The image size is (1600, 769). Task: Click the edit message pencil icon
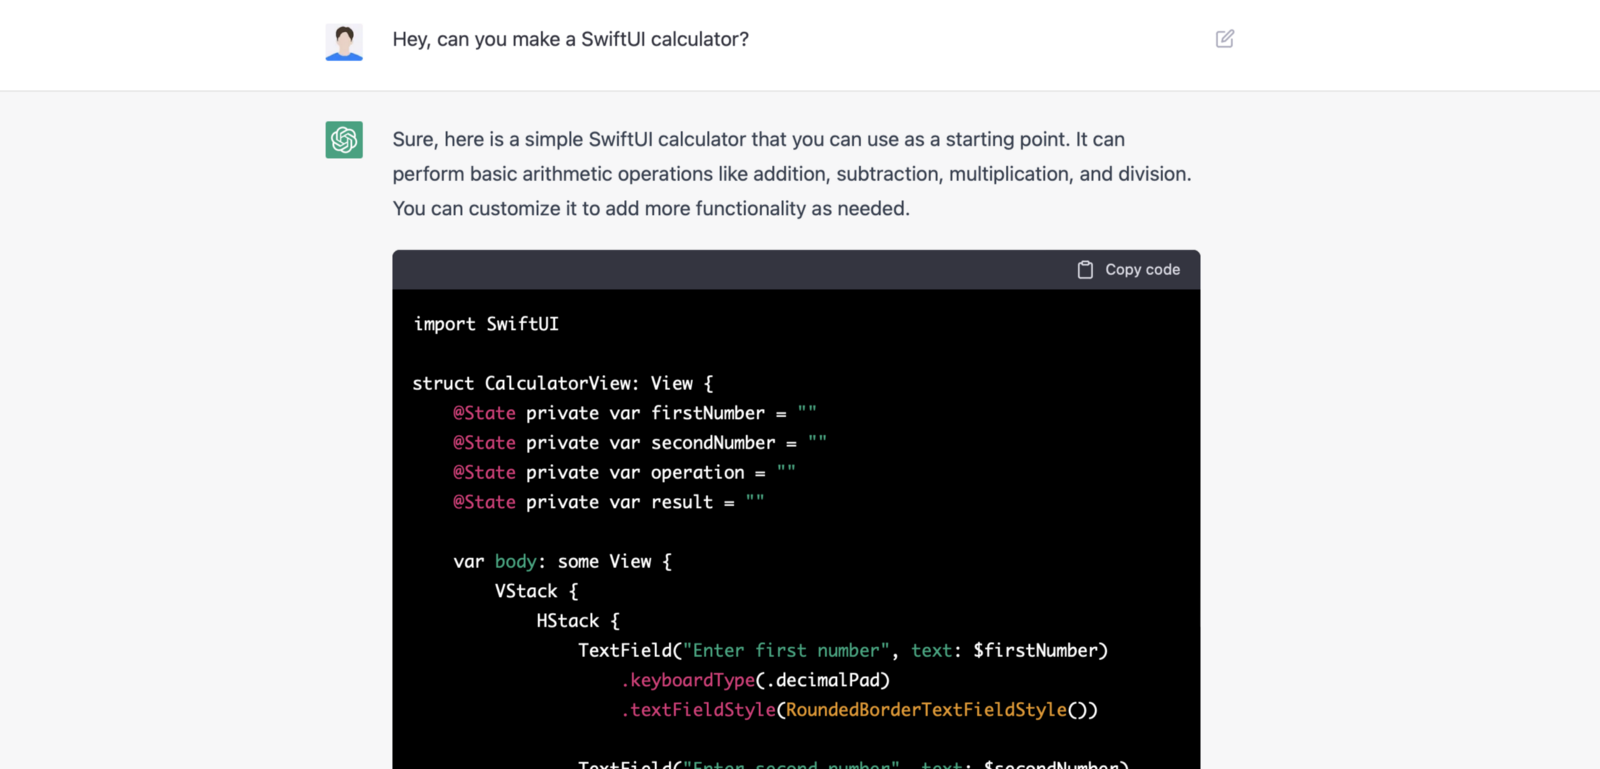tap(1225, 39)
